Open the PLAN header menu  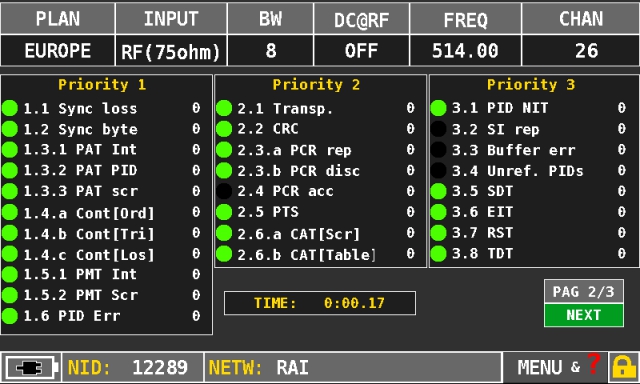point(58,19)
